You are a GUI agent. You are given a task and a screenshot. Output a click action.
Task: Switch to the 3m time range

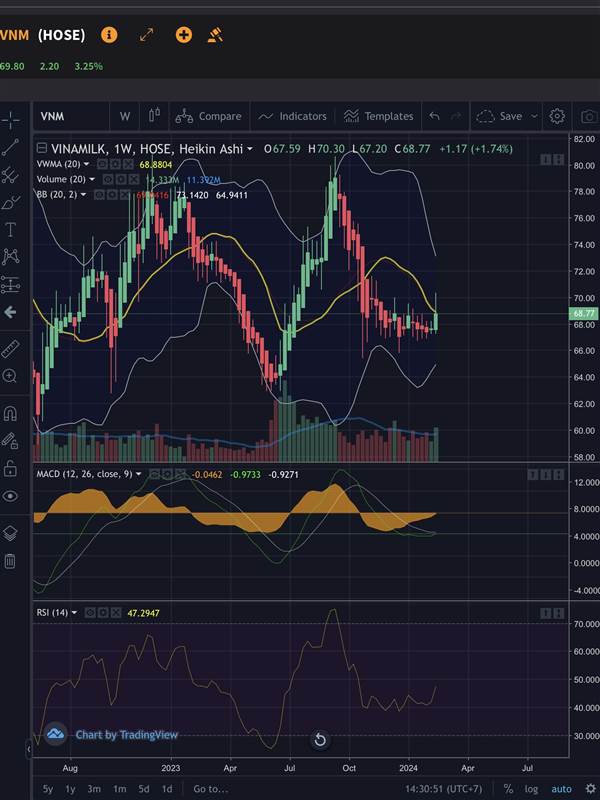click(x=93, y=789)
